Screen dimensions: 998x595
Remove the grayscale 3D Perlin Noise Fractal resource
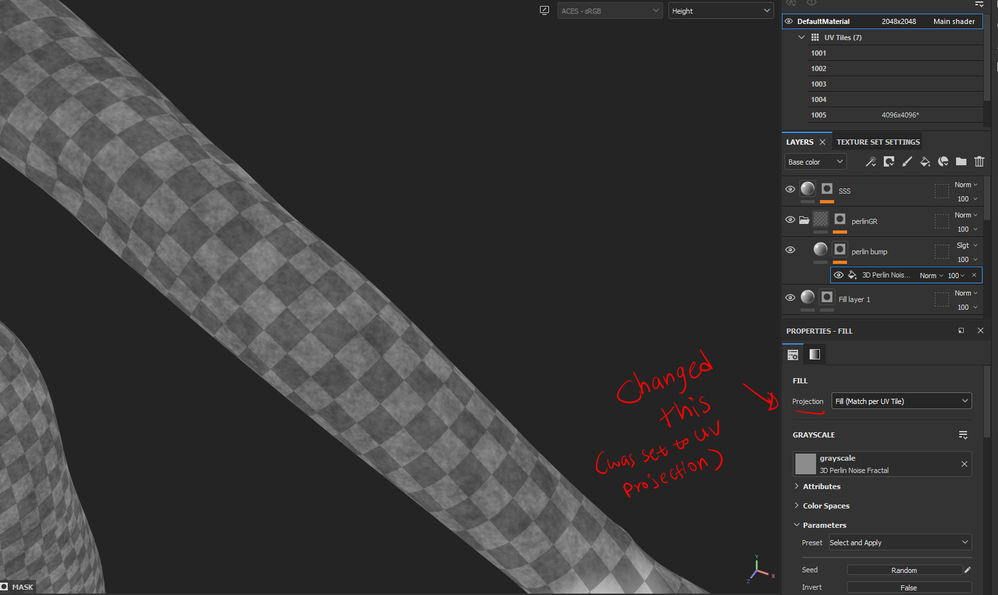point(964,464)
